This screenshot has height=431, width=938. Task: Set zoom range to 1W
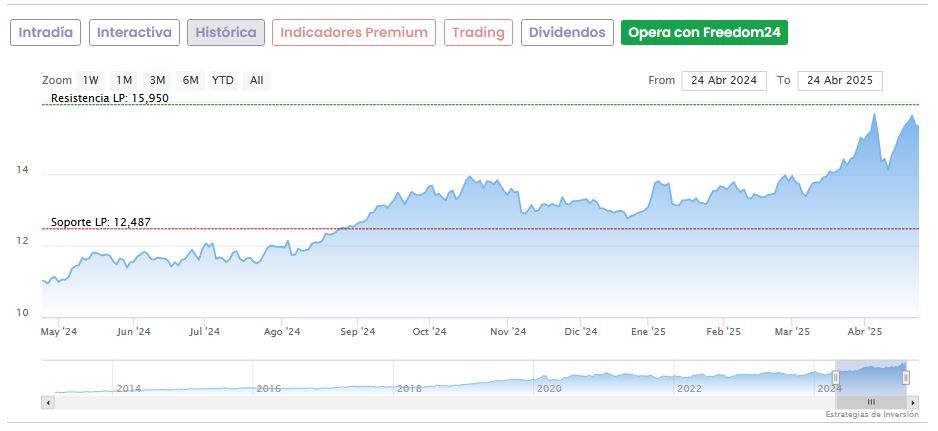tap(91, 81)
